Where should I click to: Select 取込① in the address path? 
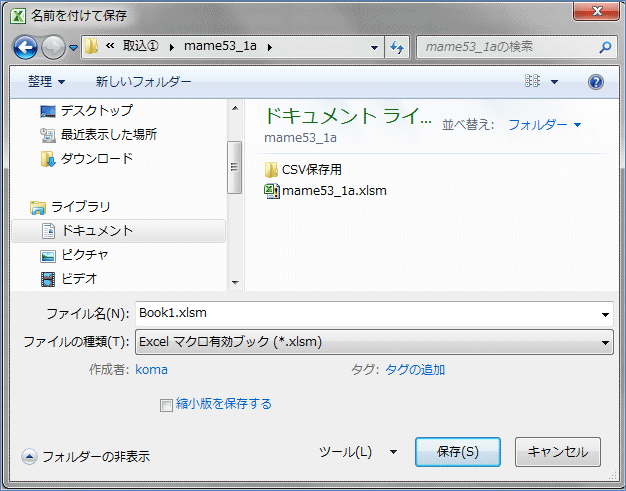tap(140, 46)
